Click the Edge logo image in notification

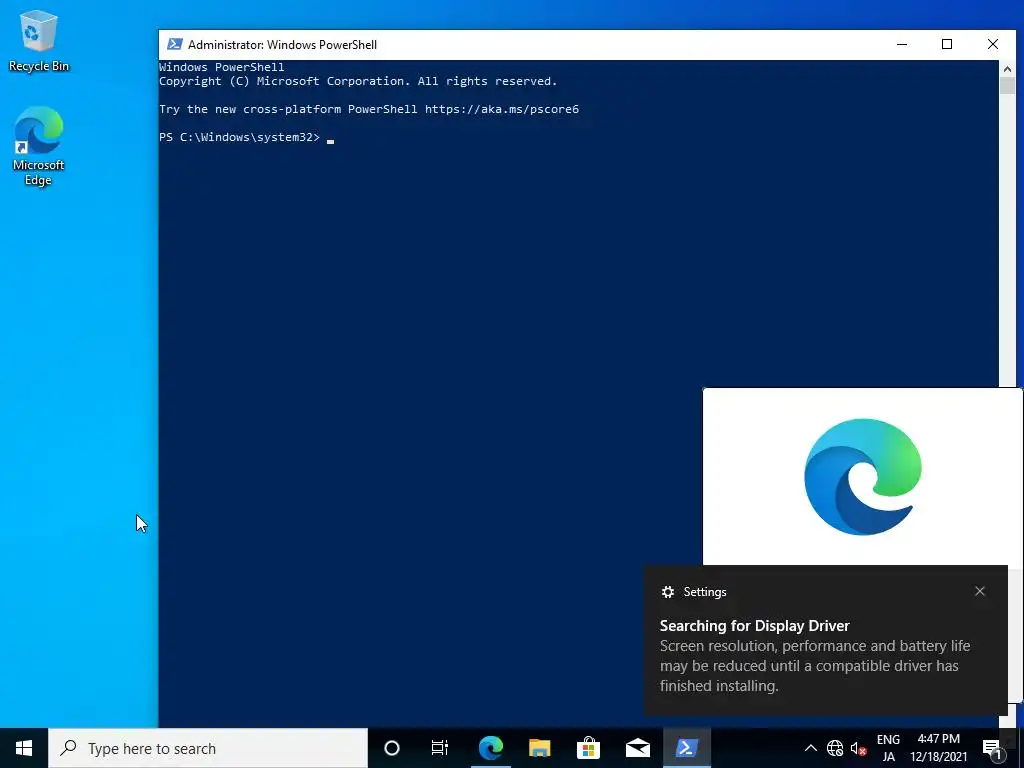pos(863,477)
